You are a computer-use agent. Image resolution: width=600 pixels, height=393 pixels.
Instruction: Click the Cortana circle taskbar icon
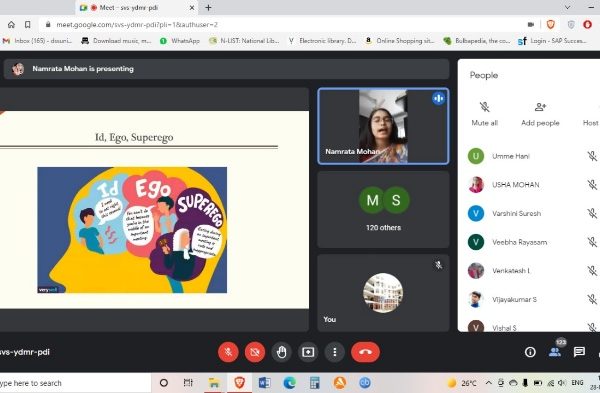164,383
